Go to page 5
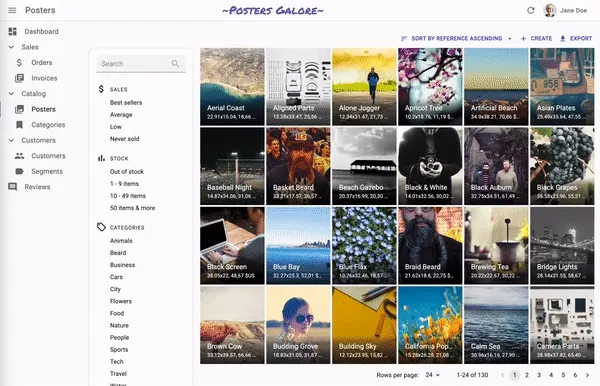The height and width of the screenshot is (386, 600). [x=563, y=375]
